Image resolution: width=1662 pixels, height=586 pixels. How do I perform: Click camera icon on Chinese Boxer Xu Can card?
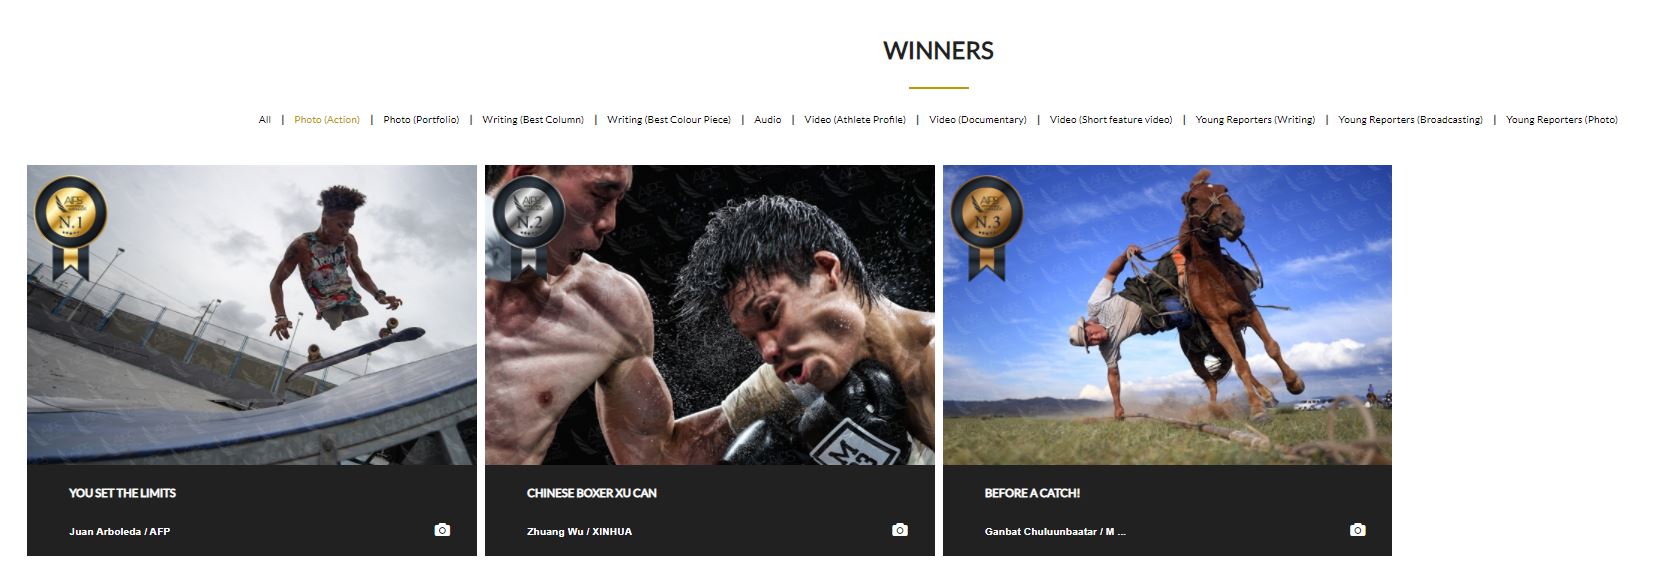click(x=900, y=530)
